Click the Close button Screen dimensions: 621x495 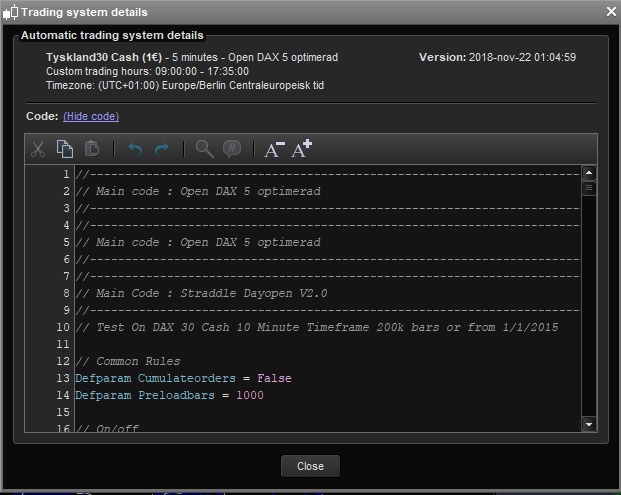(x=310, y=466)
